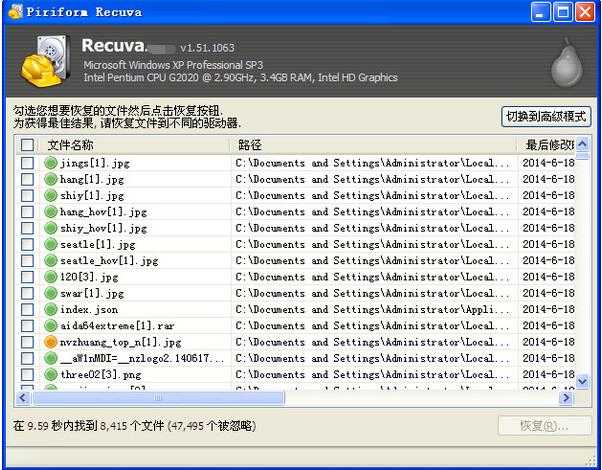Sort by 最后修改 column header
This screenshot has height=470, width=602.
pos(546,145)
